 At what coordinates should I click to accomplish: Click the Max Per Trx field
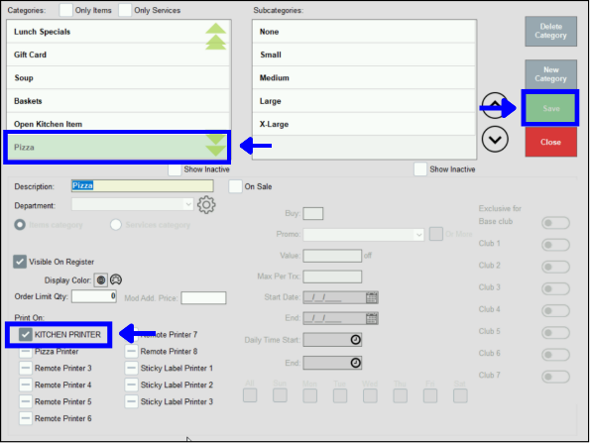coord(333,277)
